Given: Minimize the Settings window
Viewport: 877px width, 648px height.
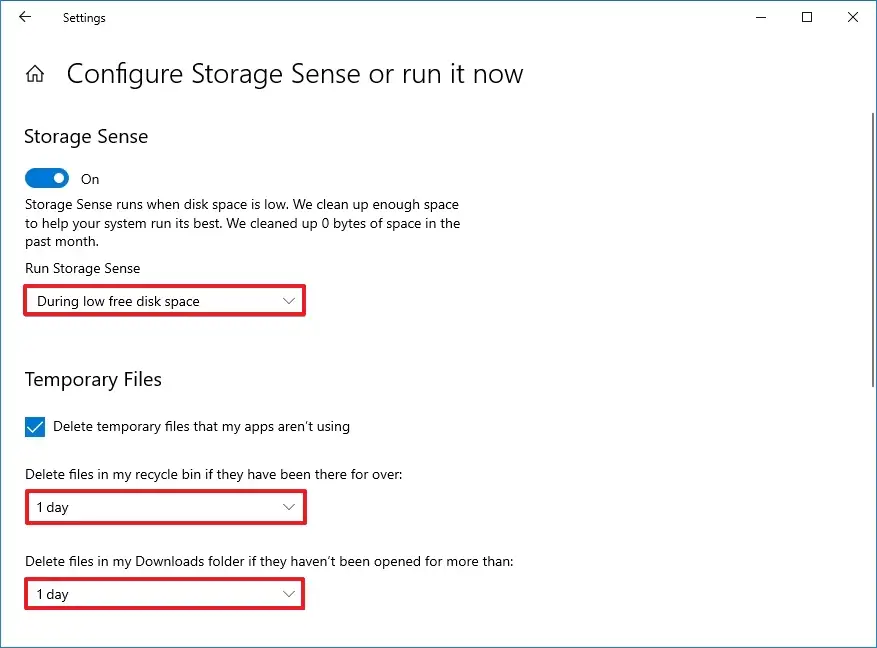Looking at the screenshot, I should pyautogui.click(x=760, y=17).
